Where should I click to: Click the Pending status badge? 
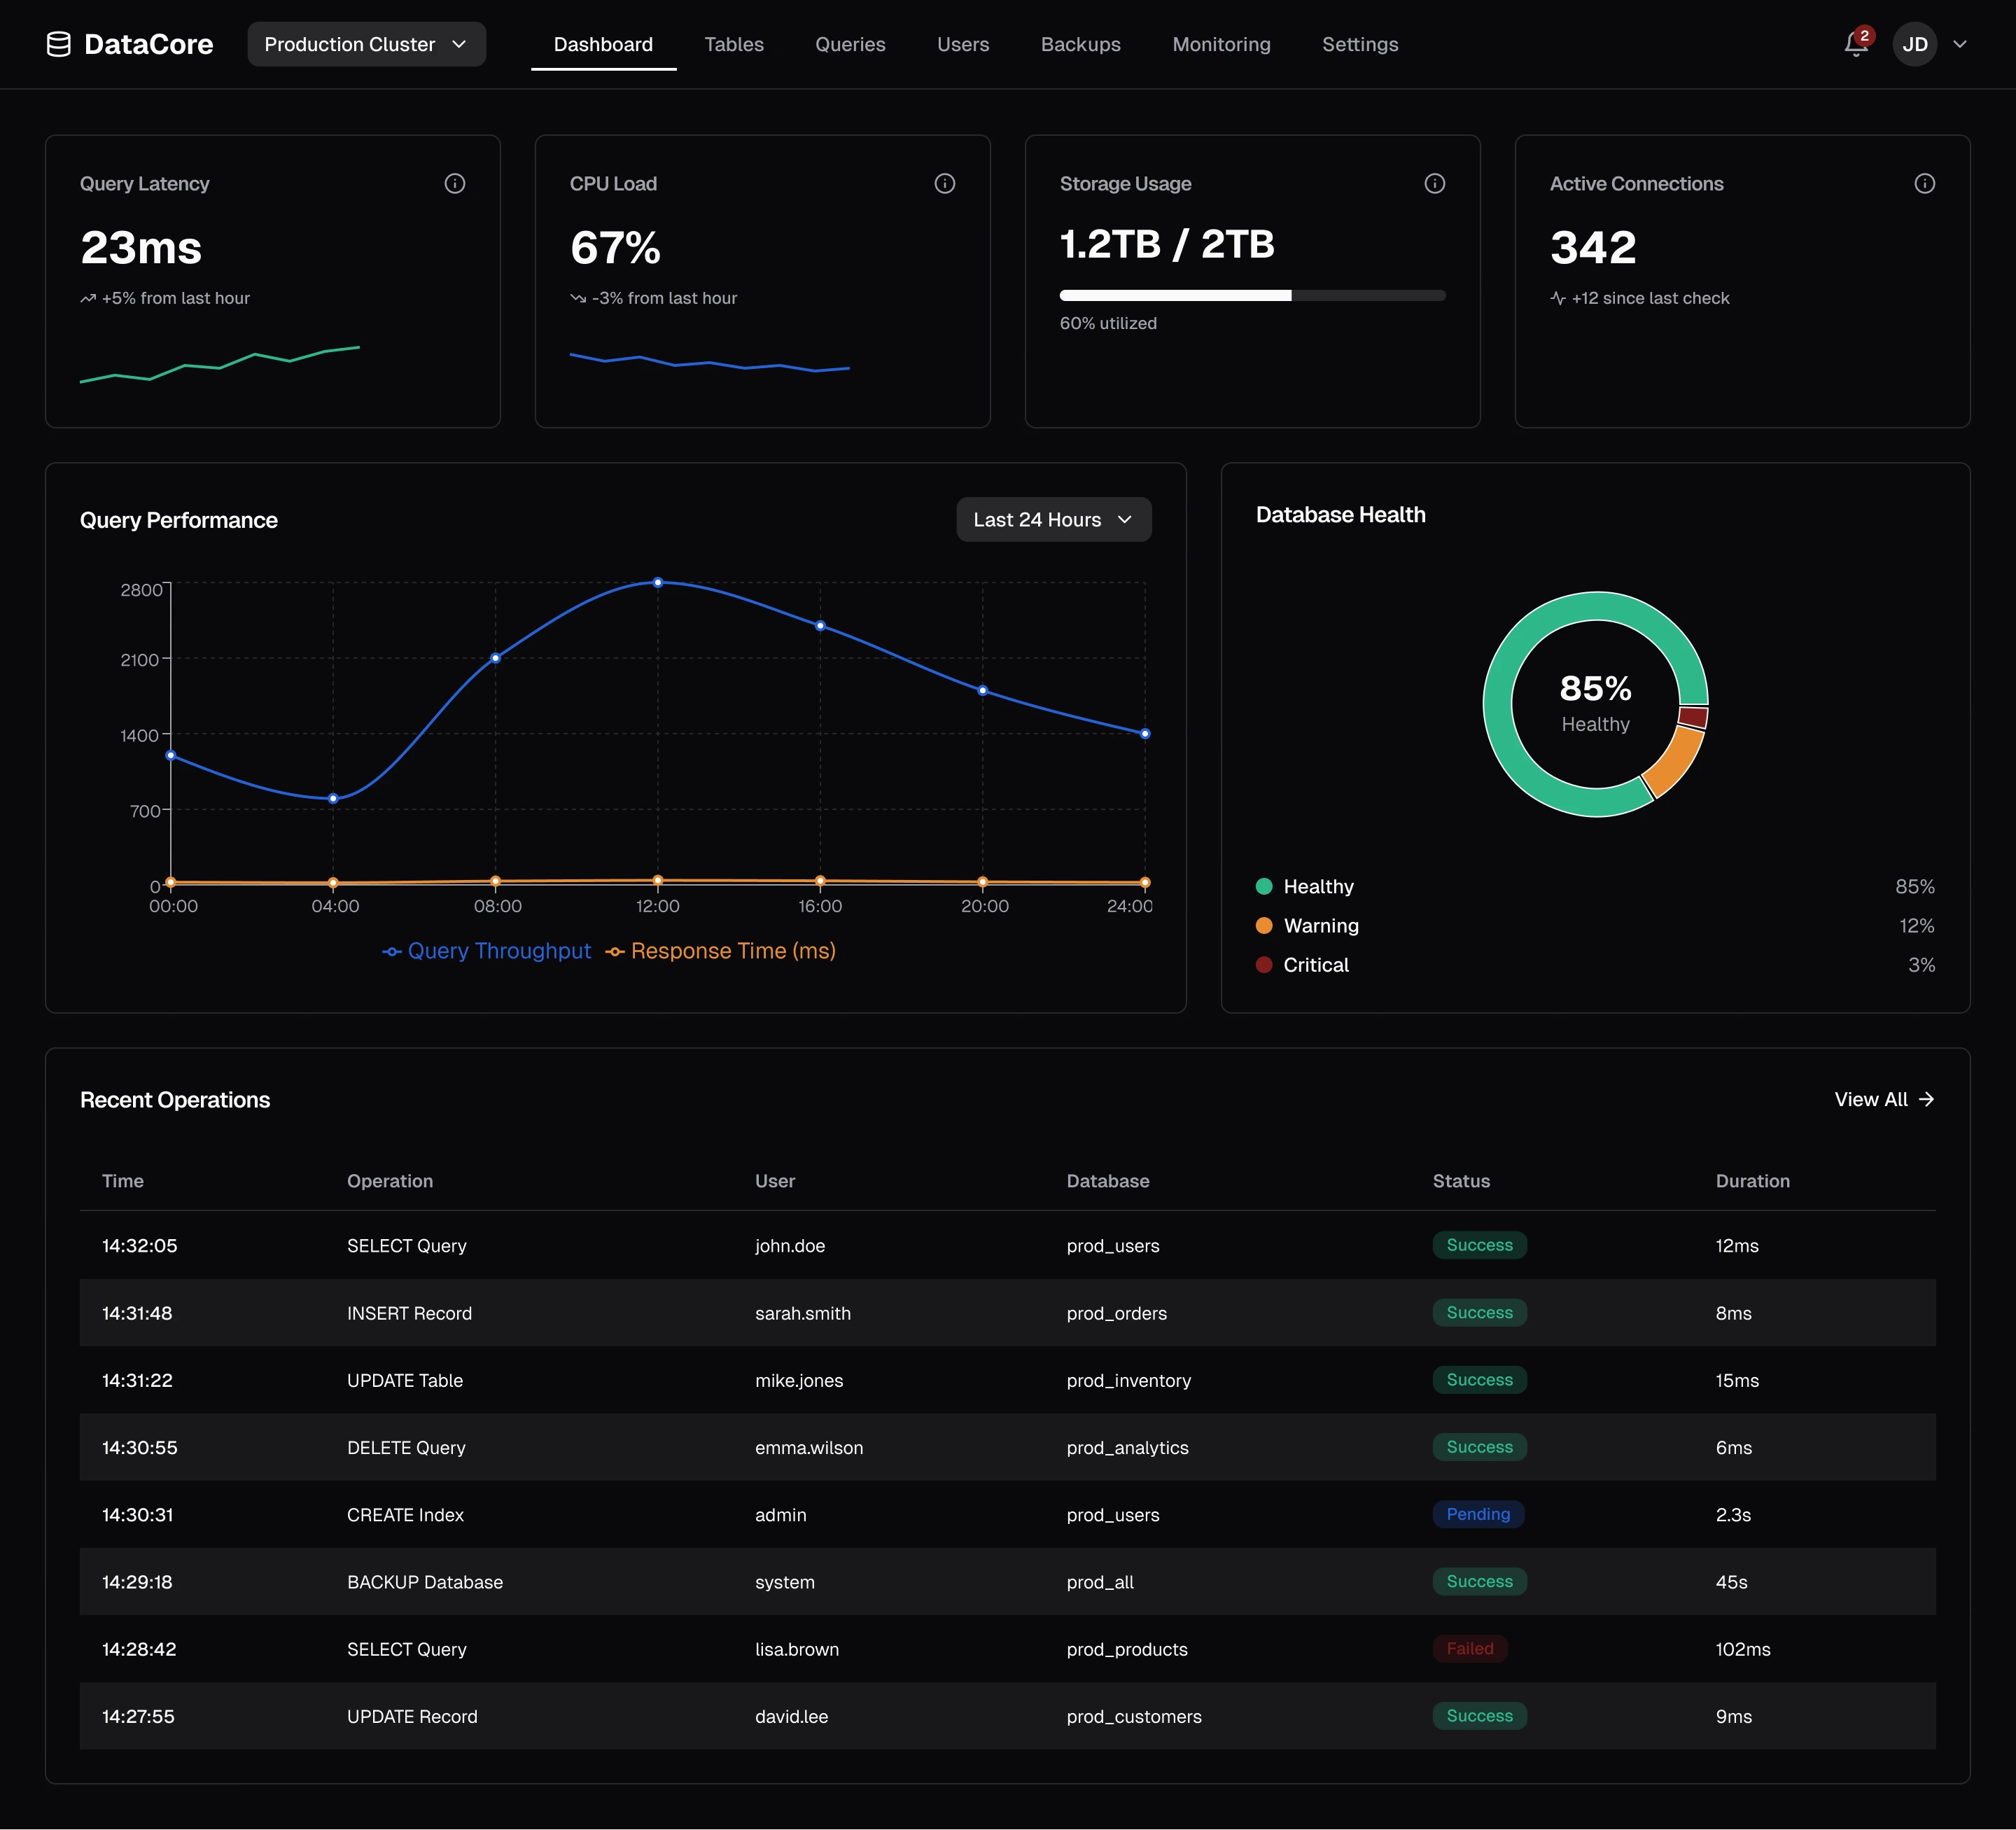(1477, 1514)
